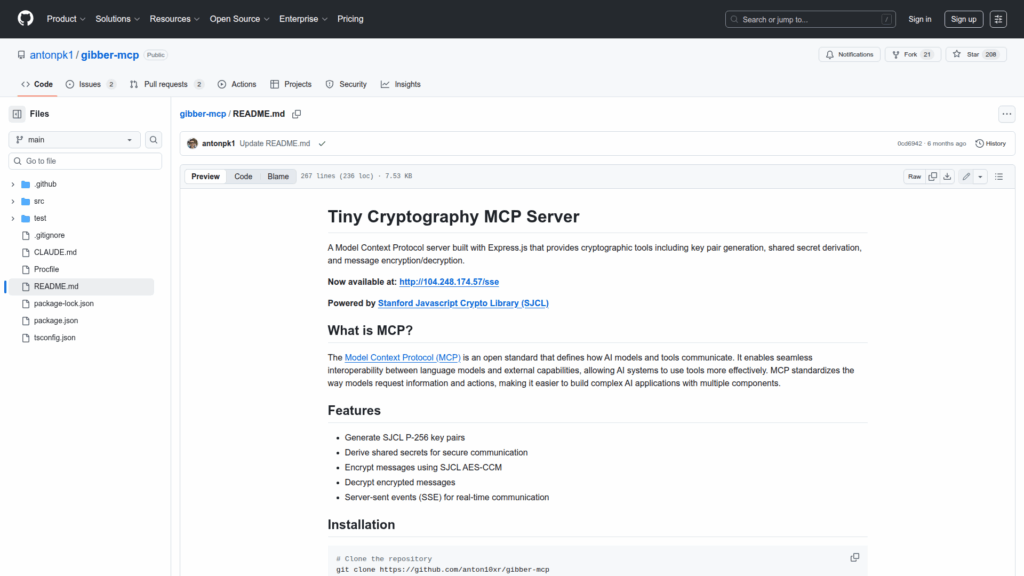The image size is (1024, 576).
Task: Open the outline list icon
Action: (998, 176)
